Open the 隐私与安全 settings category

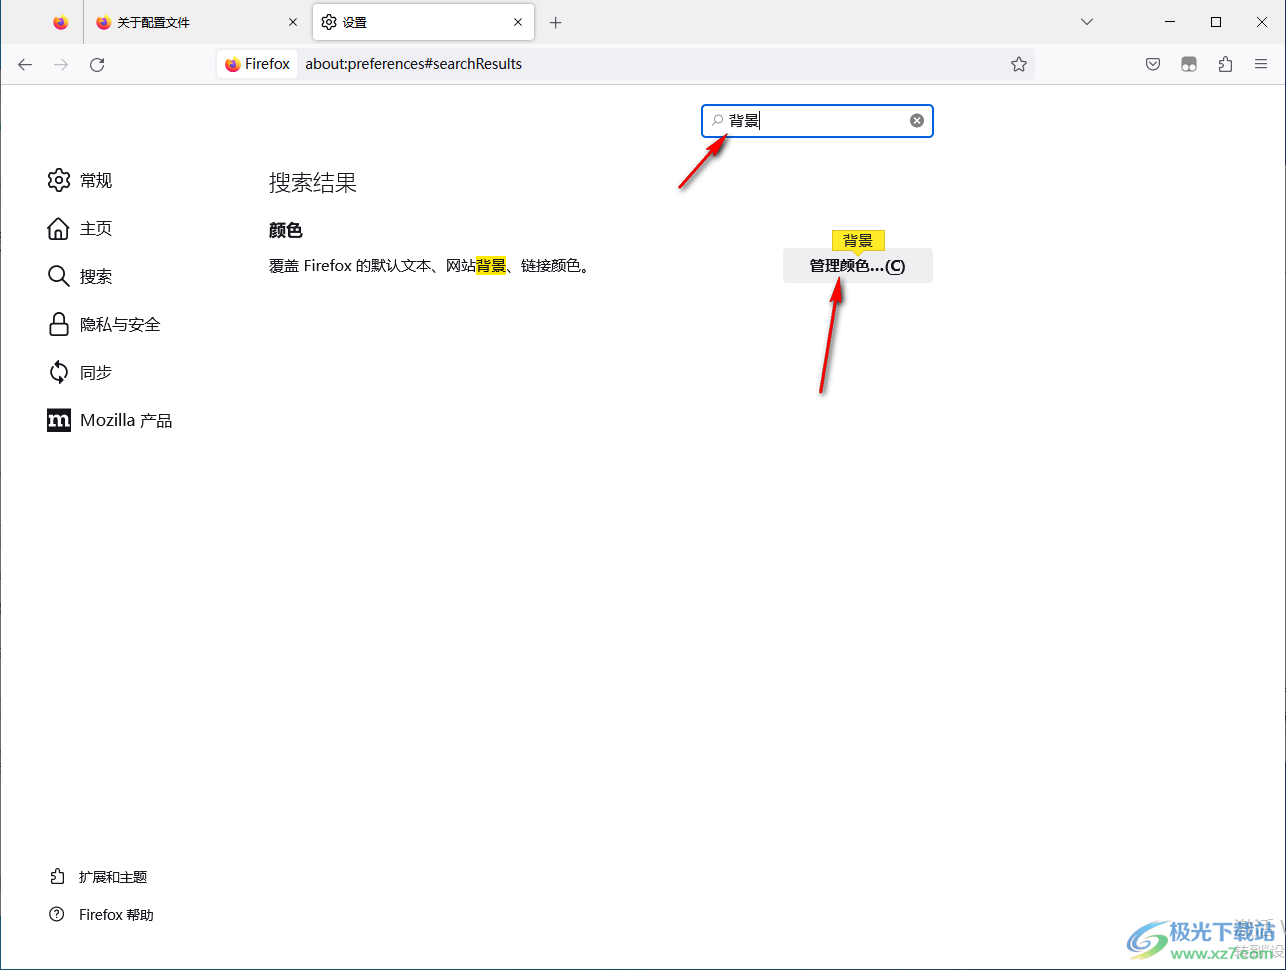[x=104, y=324]
